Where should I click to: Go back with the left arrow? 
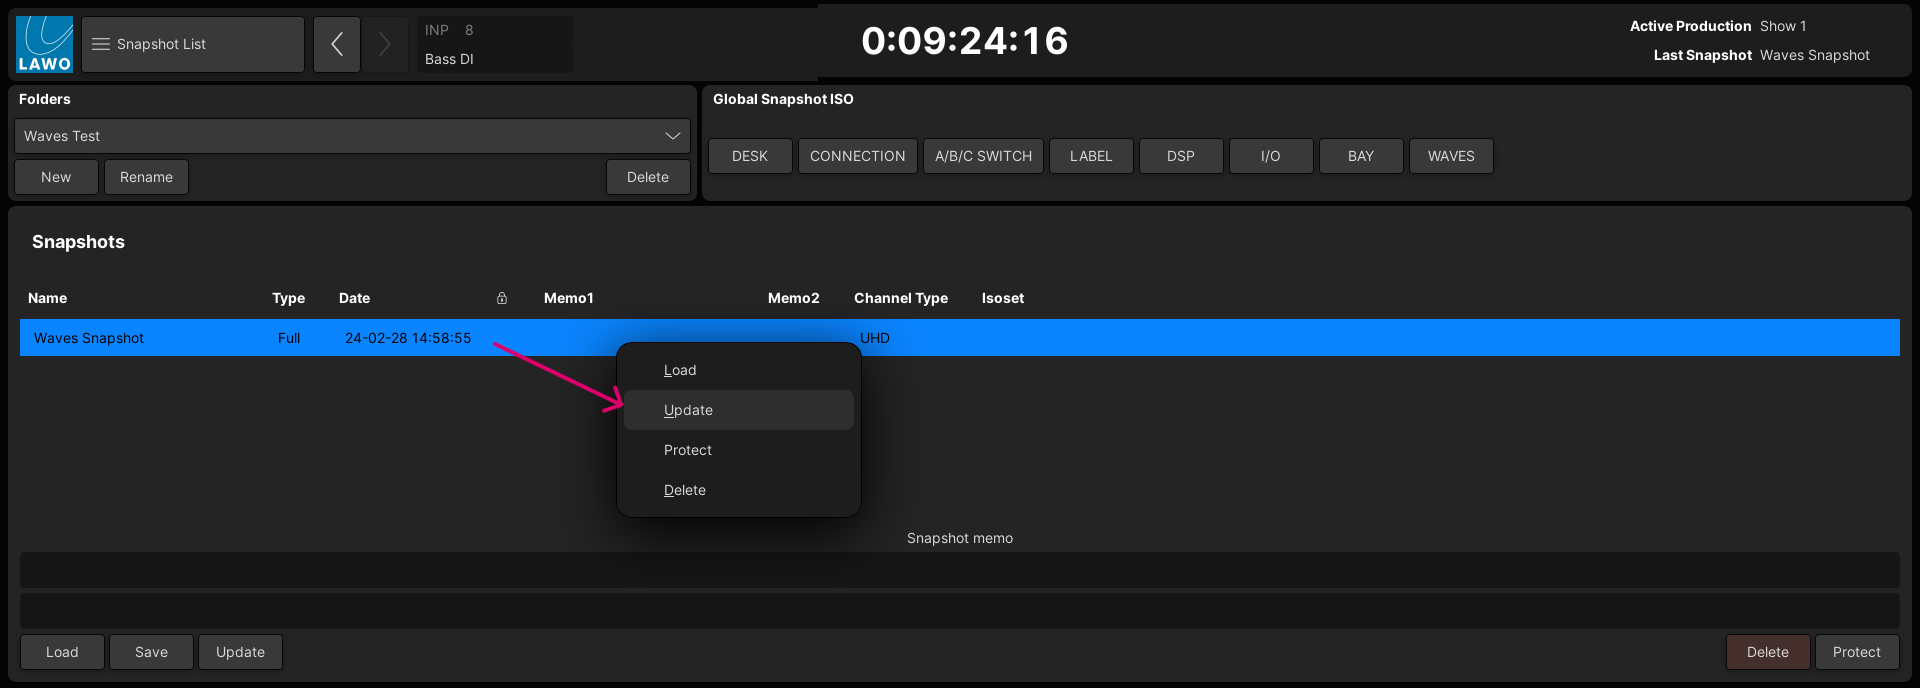click(337, 44)
